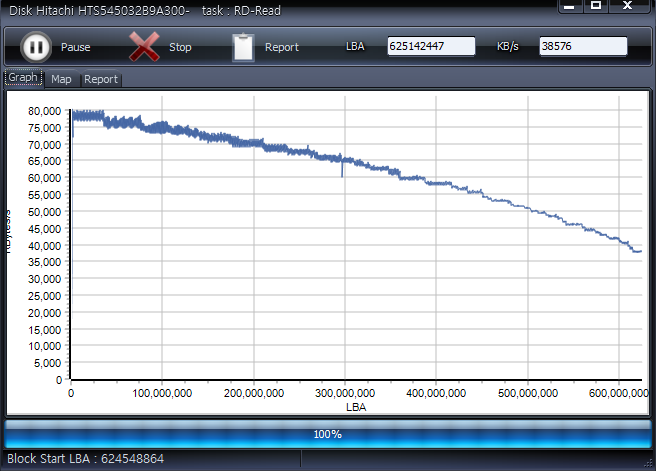This screenshot has height=471, width=656.
Task: Minimize the disk test window
Action: click(x=570, y=6)
